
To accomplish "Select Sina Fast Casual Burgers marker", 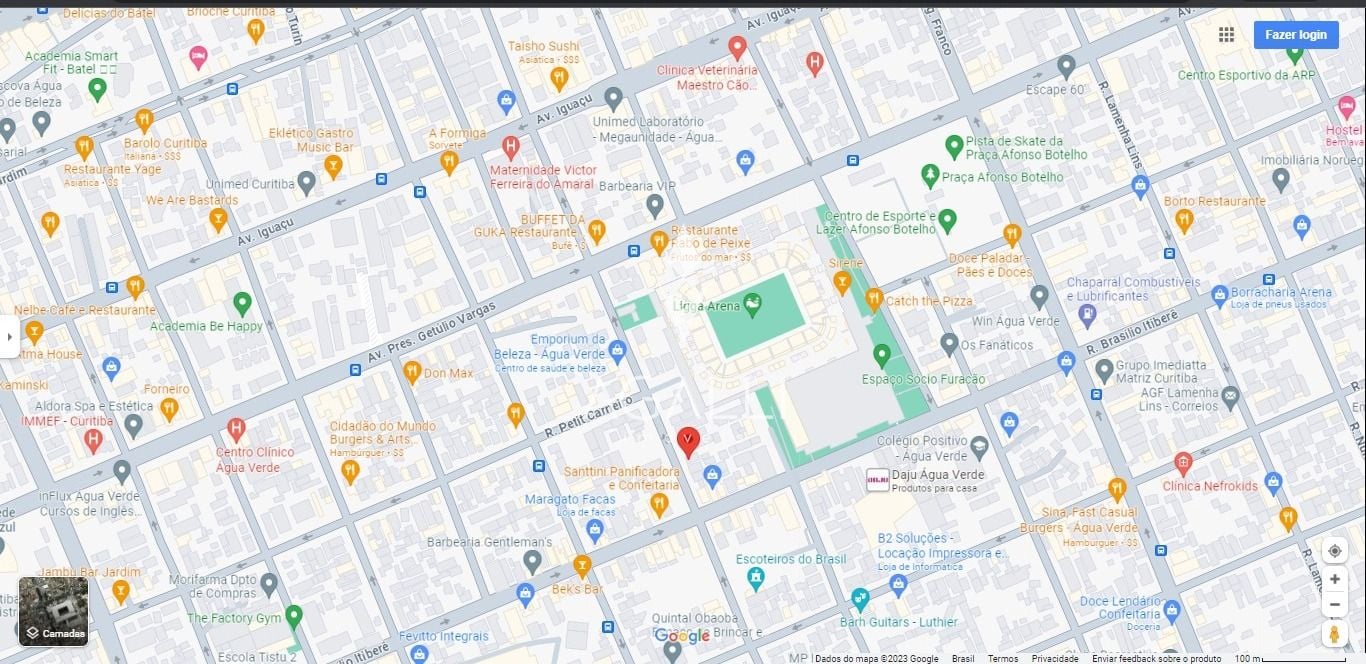I will coord(1117,490).
